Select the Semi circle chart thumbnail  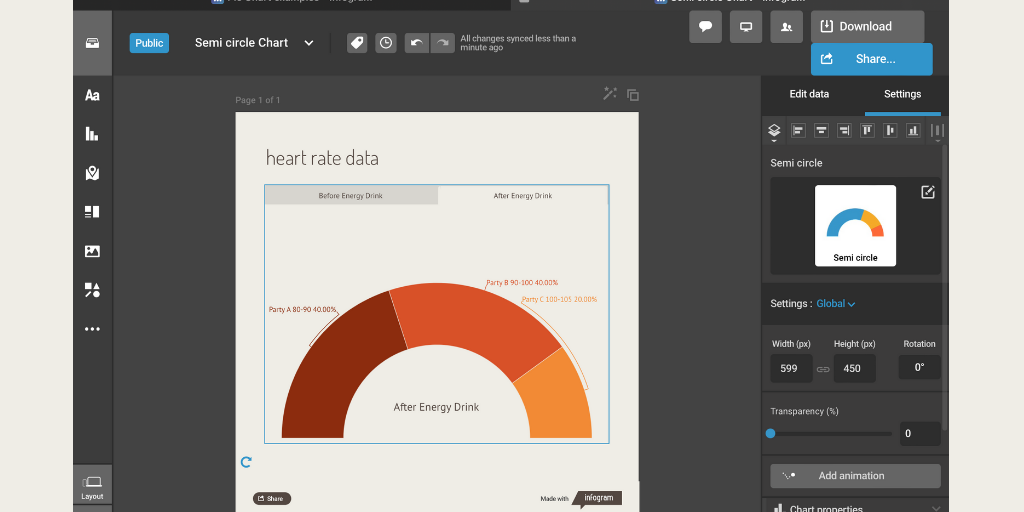(856, 226)
